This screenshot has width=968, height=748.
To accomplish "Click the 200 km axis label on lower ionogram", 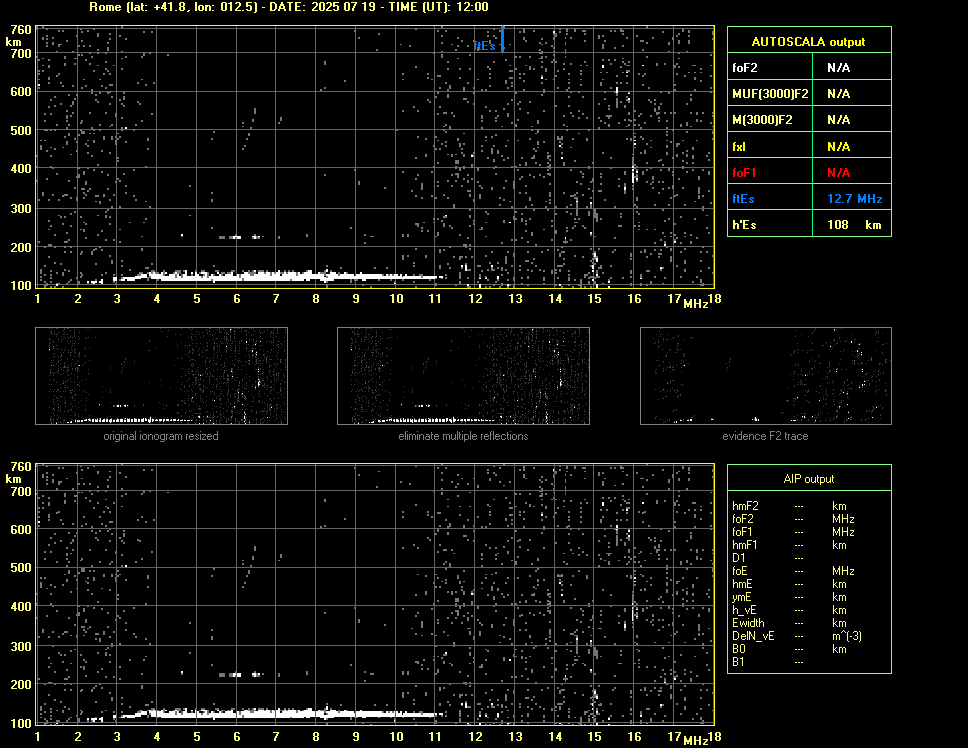I will [x=21, y=684].
